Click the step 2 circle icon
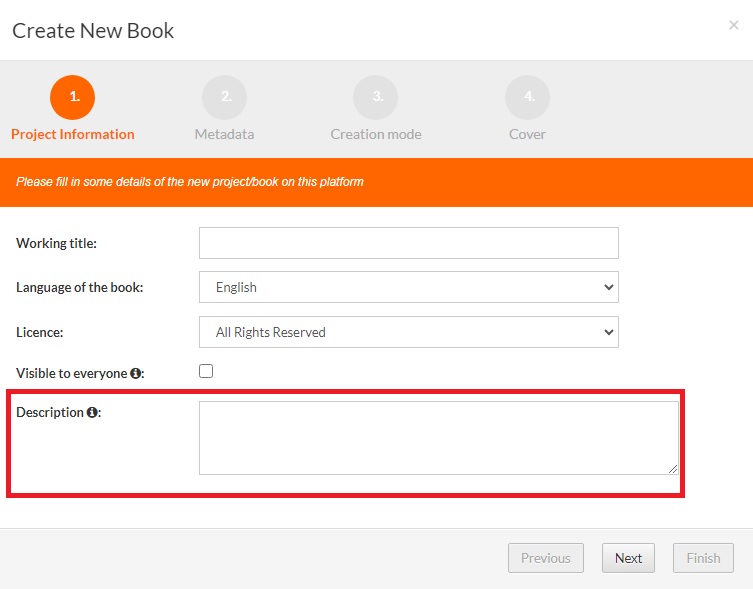 (x=224, y=97)
